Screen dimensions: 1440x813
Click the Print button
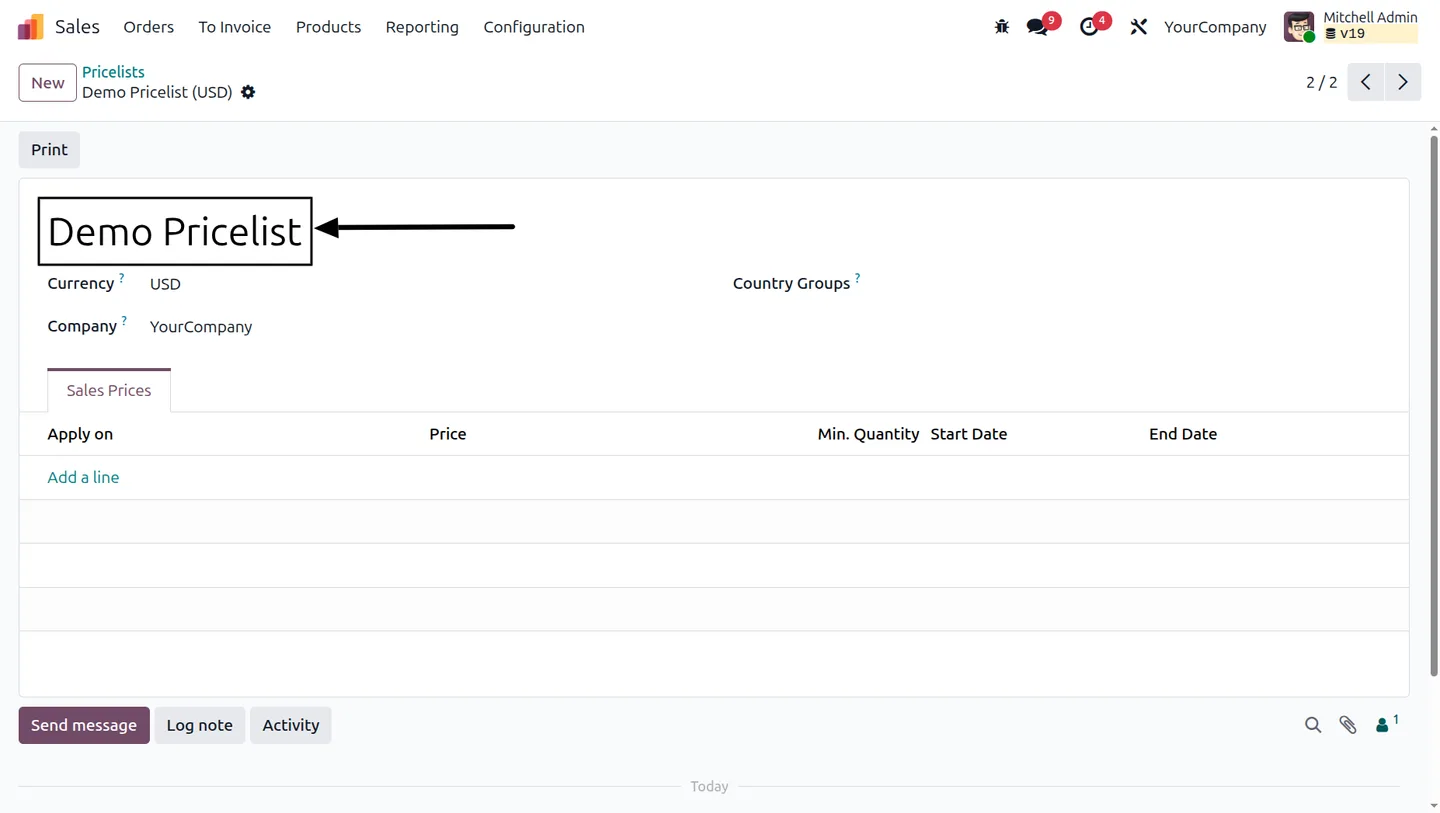pos(49,150)
